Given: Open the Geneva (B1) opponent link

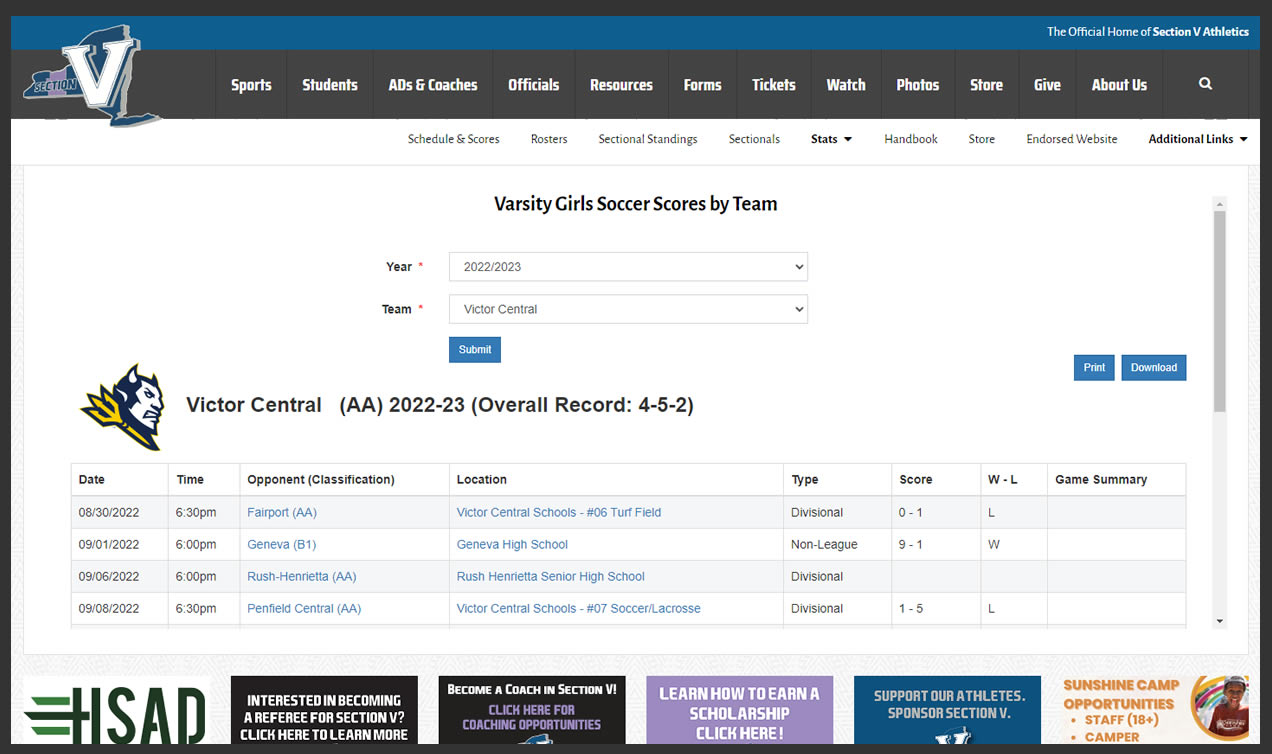Looking at the screenshot, I should pyautogui.click(x=282, y=544).
